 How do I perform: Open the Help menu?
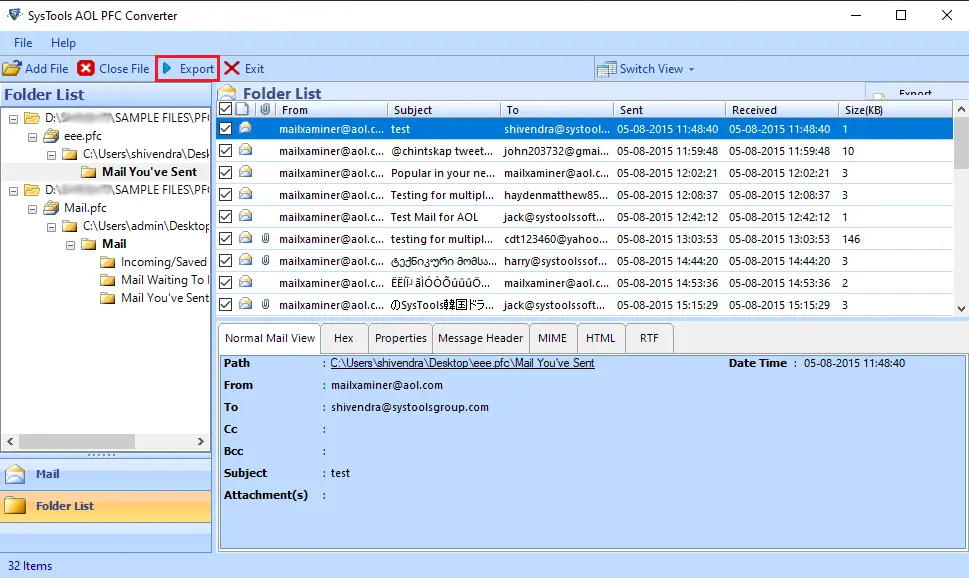63,43
